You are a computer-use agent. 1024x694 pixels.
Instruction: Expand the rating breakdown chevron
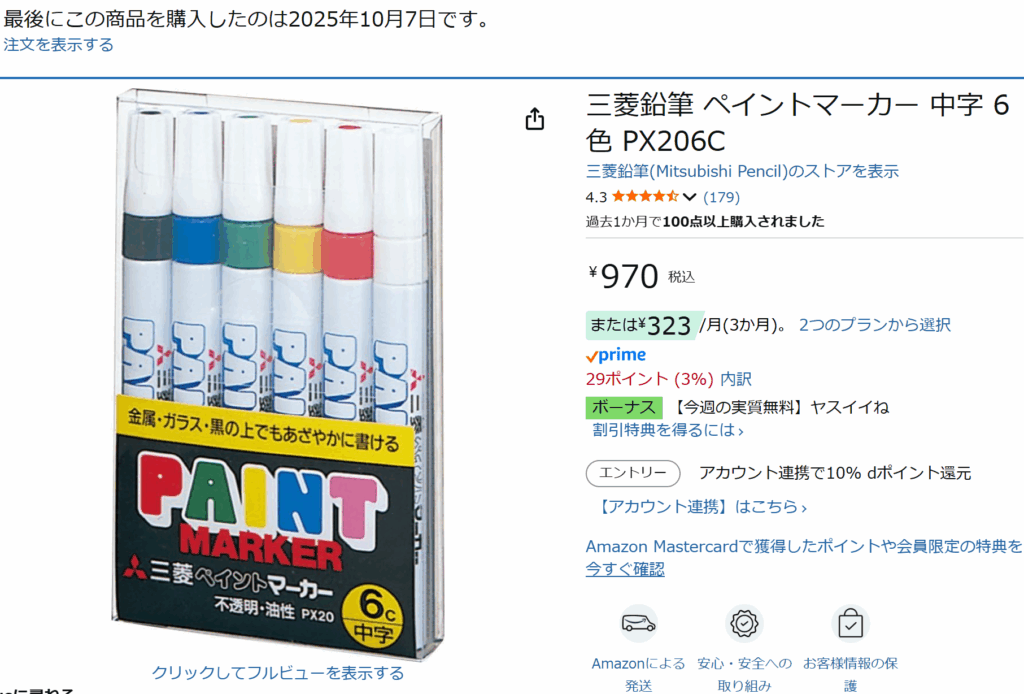[x=690, y=197]
